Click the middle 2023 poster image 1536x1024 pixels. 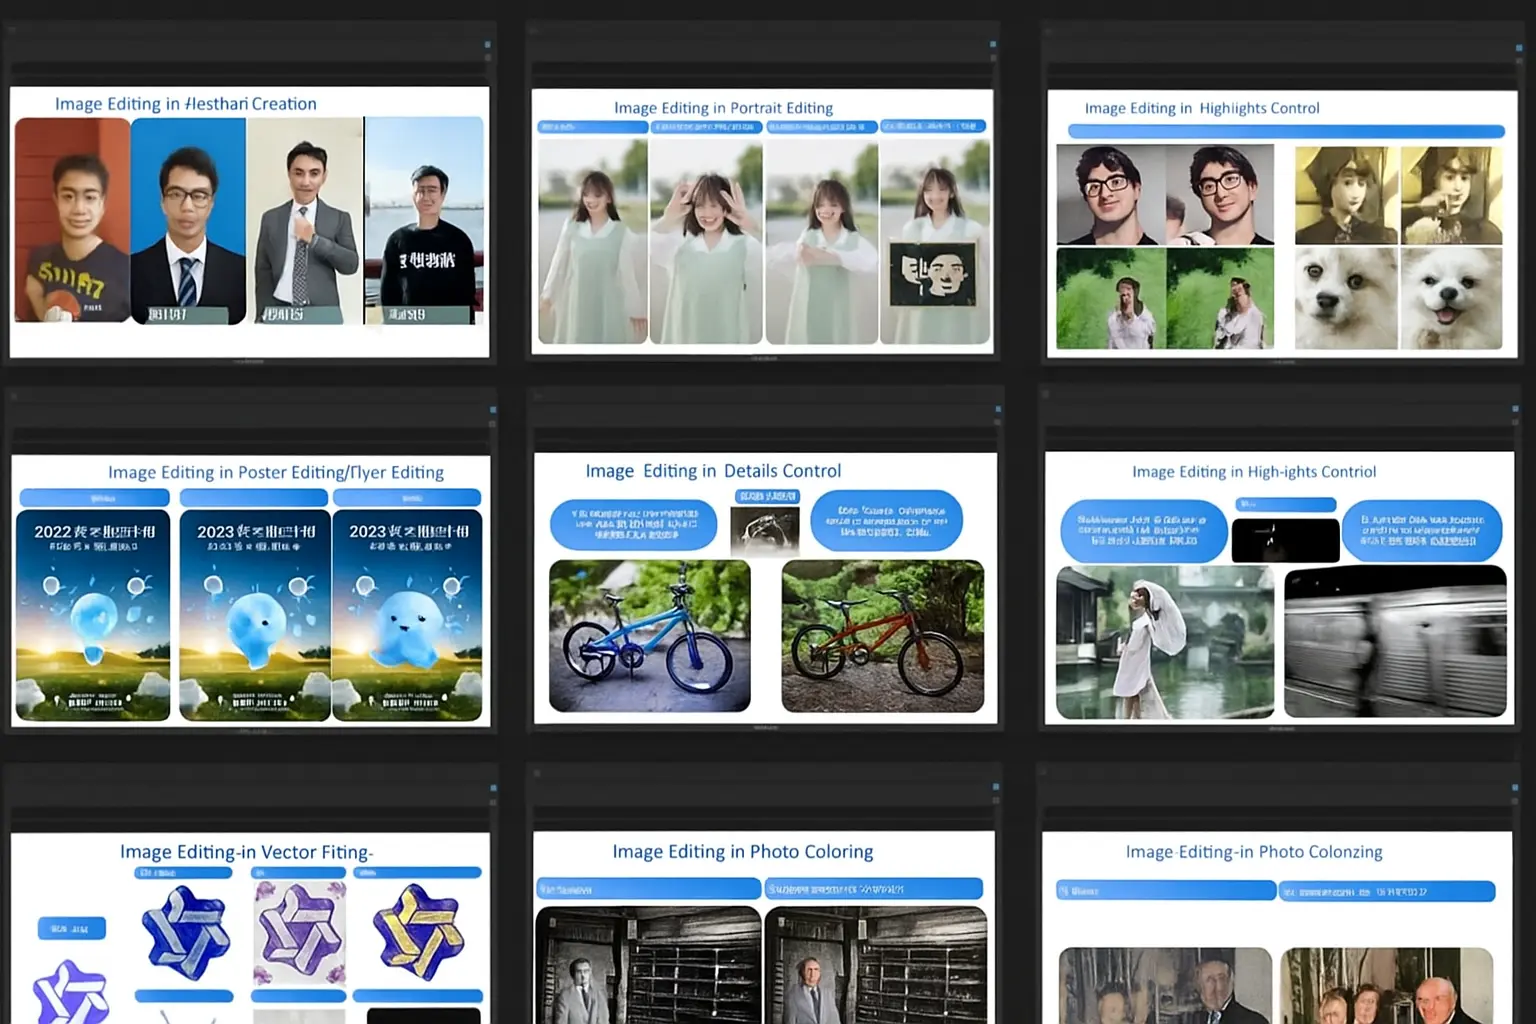tap(255, 616)
